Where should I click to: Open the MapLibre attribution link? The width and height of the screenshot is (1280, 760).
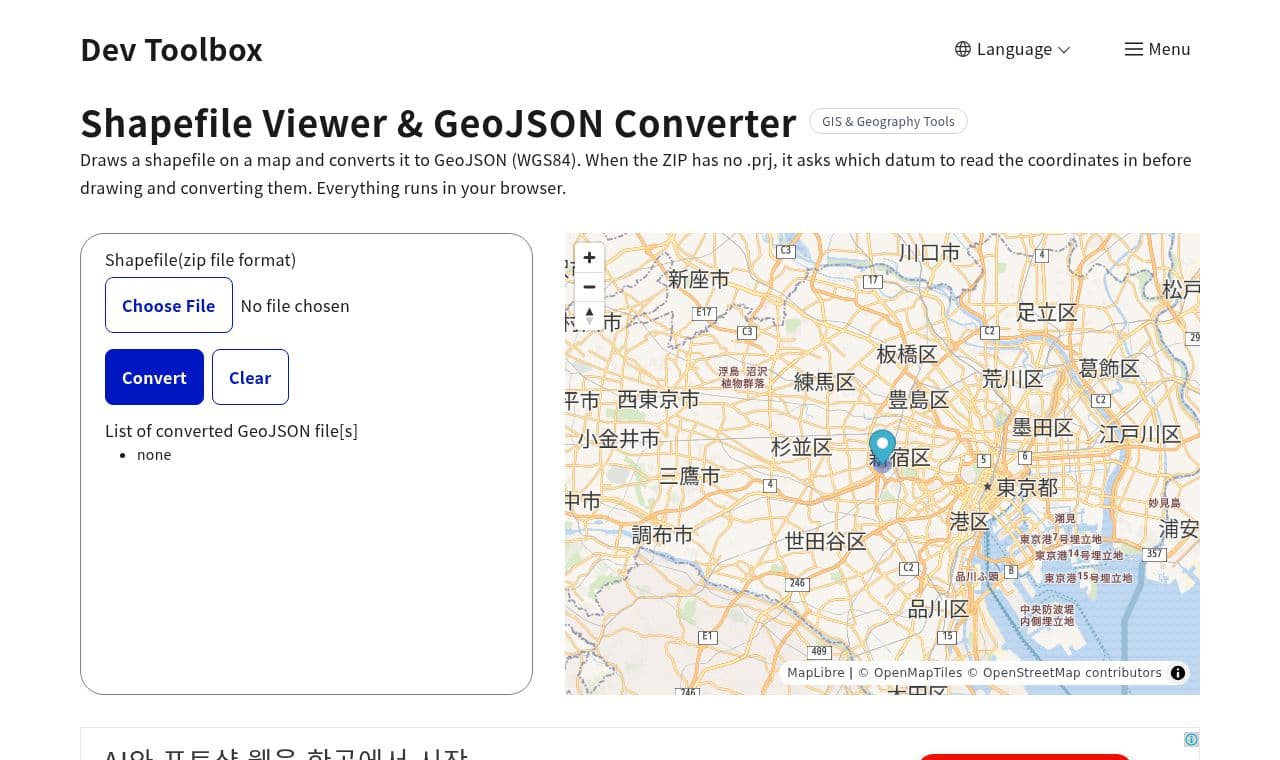816,673
